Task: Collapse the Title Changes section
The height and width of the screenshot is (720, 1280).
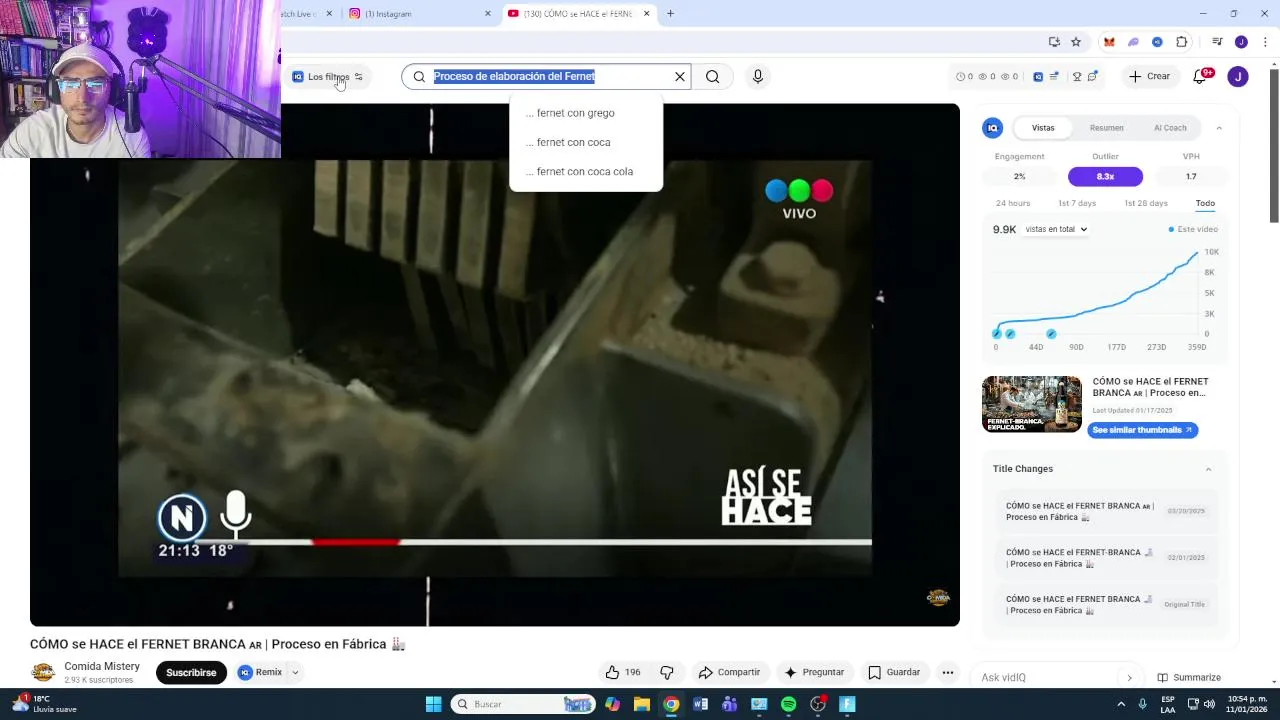Action: (1208, 469)
